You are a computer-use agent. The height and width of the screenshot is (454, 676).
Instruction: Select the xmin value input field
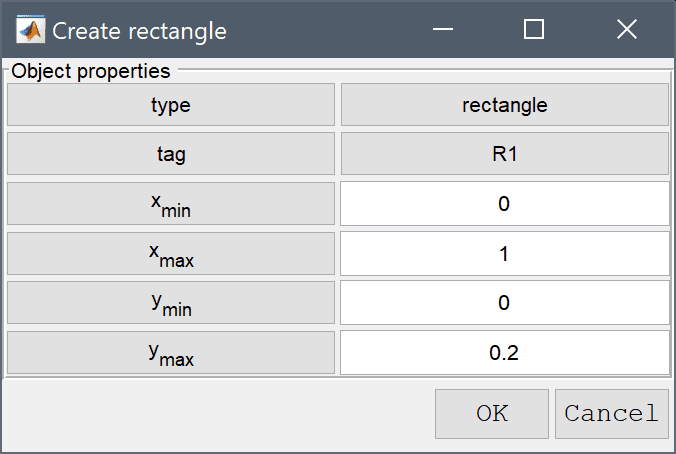pyautogui.click(x=504, y=204)
